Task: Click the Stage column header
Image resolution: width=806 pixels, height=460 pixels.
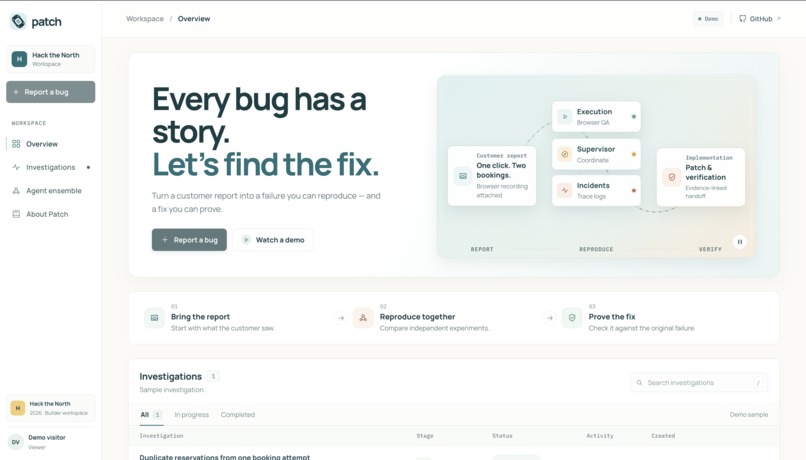Action: tap(425, 436)
